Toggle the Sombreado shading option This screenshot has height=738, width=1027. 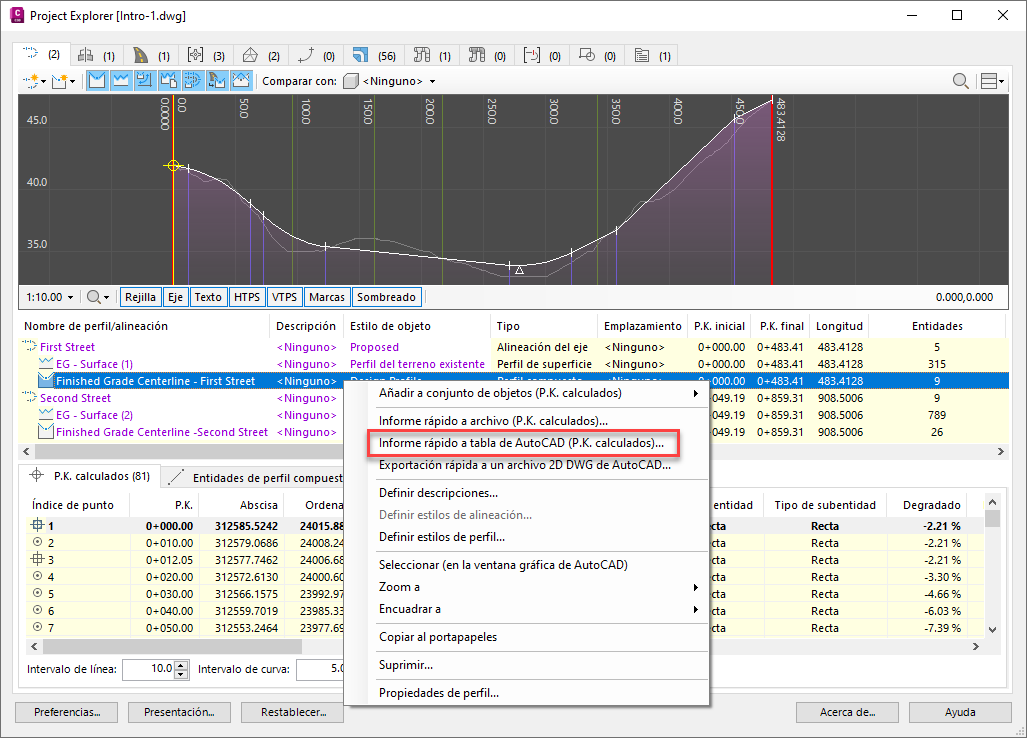[386, 297]
